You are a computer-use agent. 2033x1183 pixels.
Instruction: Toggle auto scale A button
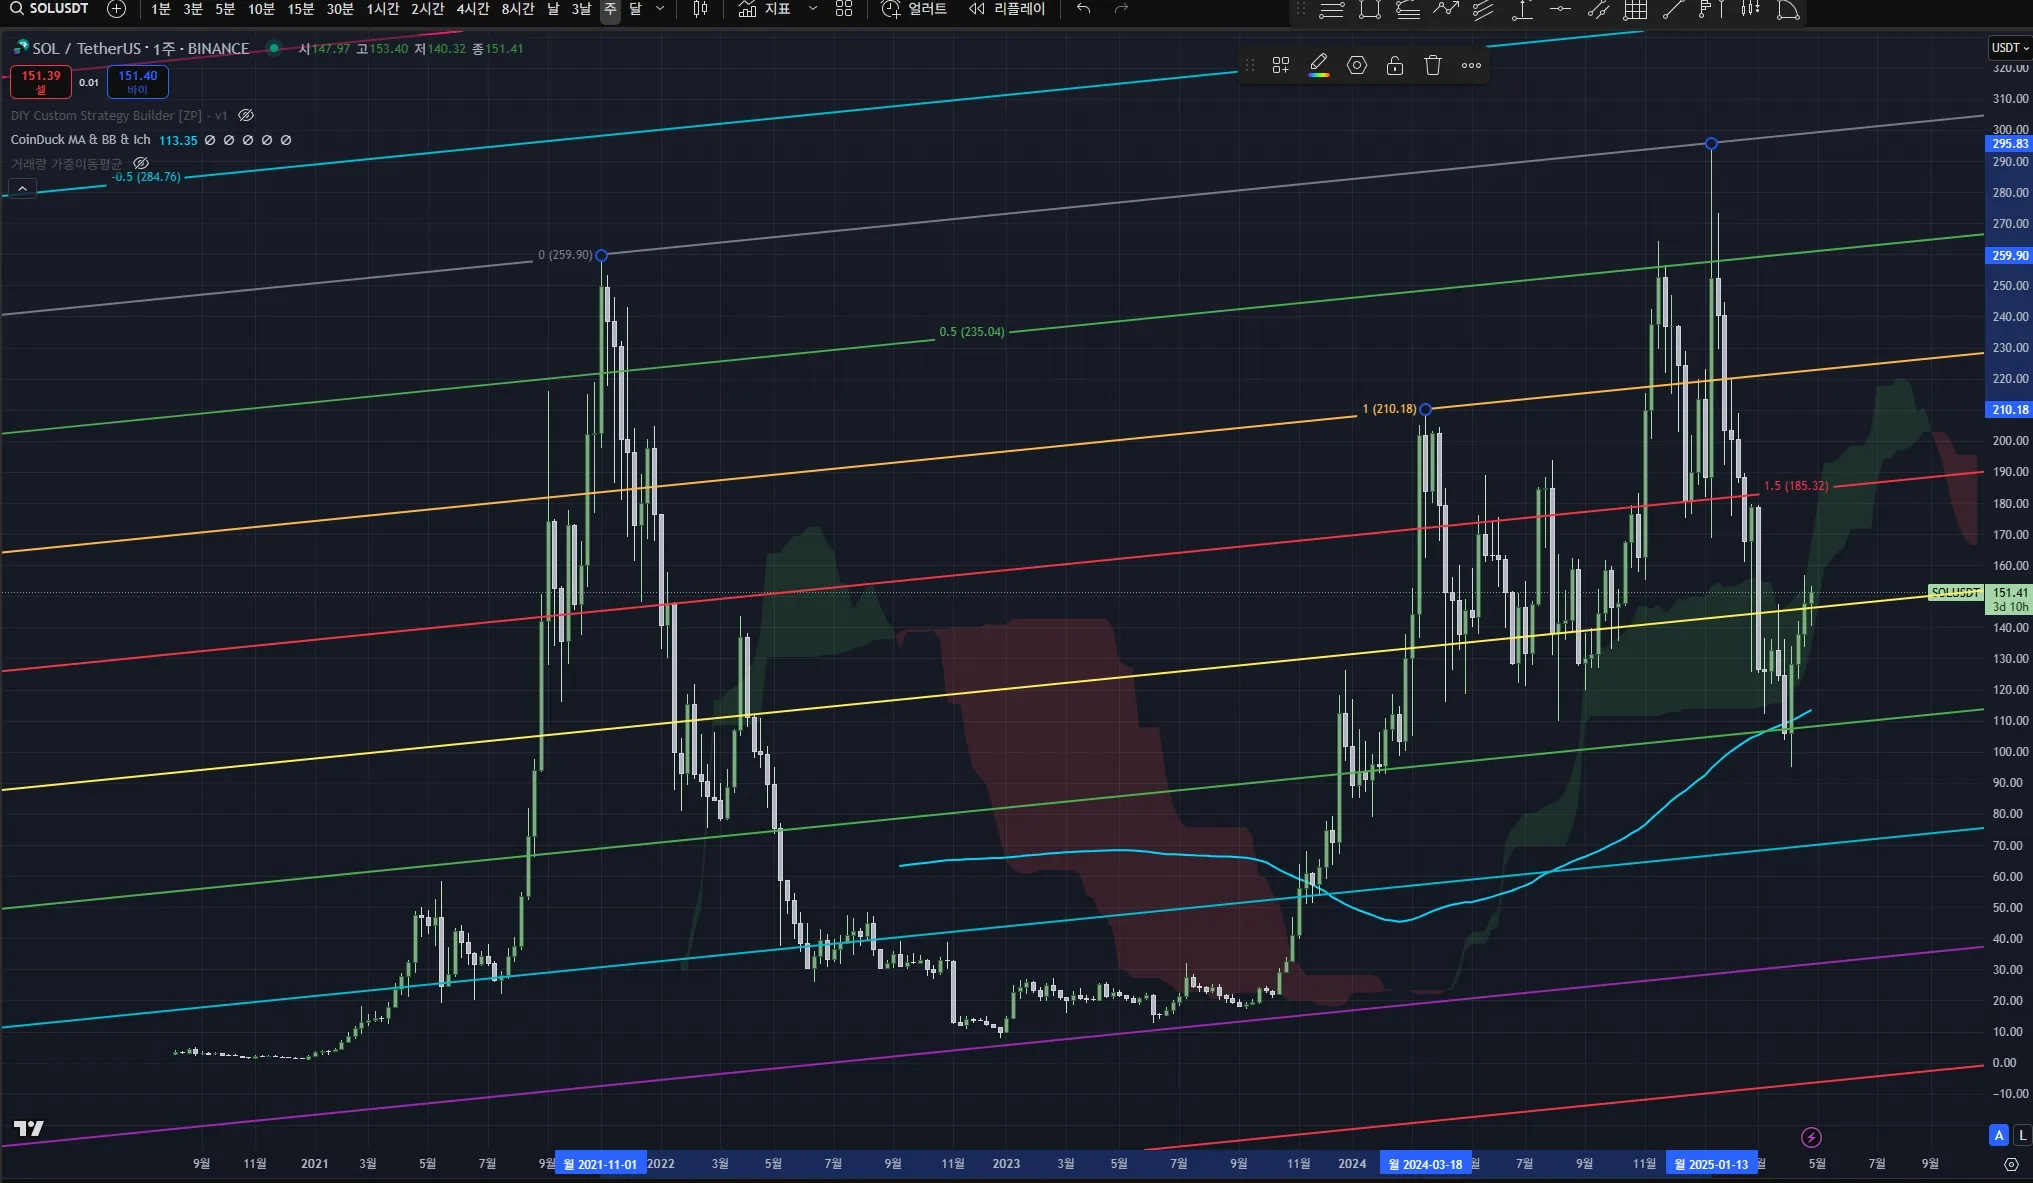[x=1999, y=1135]
